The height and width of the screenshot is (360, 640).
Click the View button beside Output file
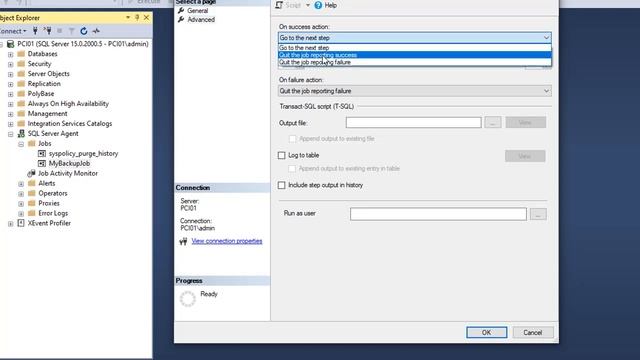coord(526,122)
